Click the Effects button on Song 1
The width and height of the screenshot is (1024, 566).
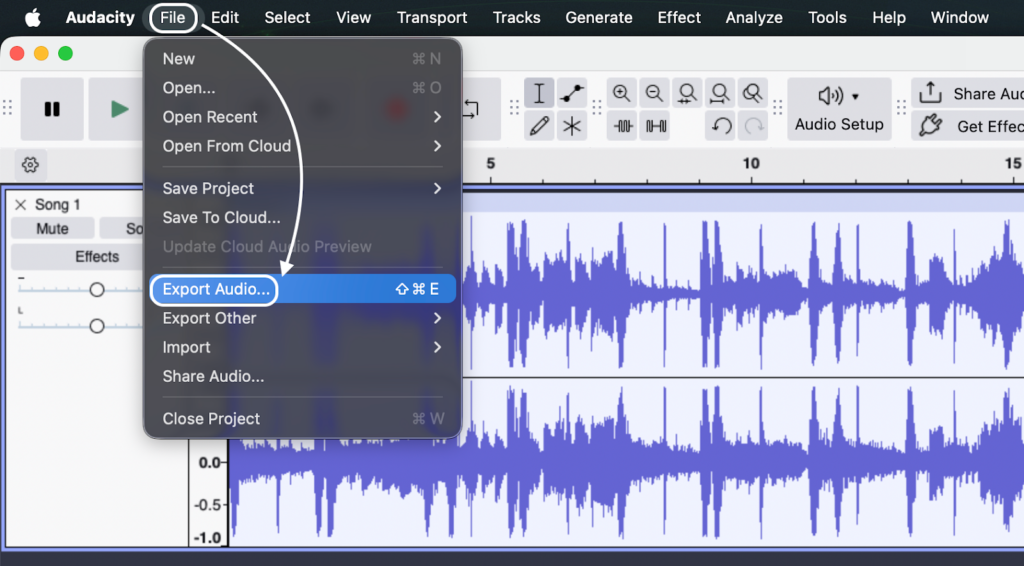pyautogui.click(x=96, y=257)
